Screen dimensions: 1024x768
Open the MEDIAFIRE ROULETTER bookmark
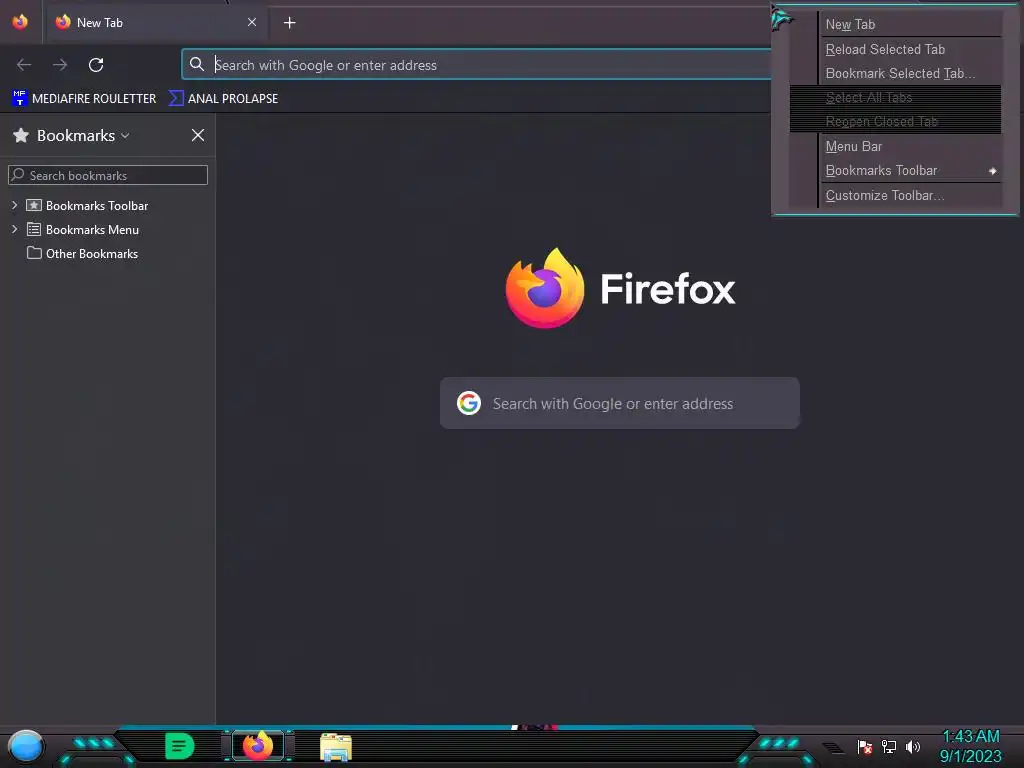pos(84,99)
